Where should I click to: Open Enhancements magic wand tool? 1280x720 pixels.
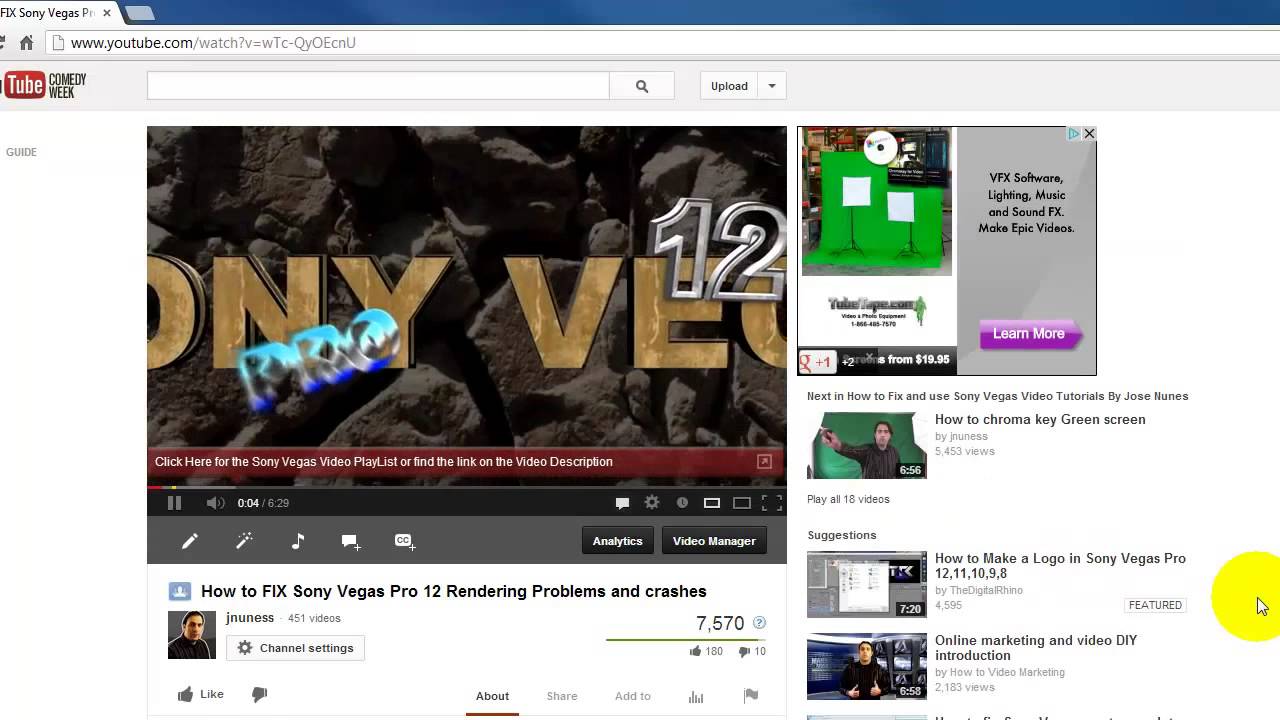244,541
